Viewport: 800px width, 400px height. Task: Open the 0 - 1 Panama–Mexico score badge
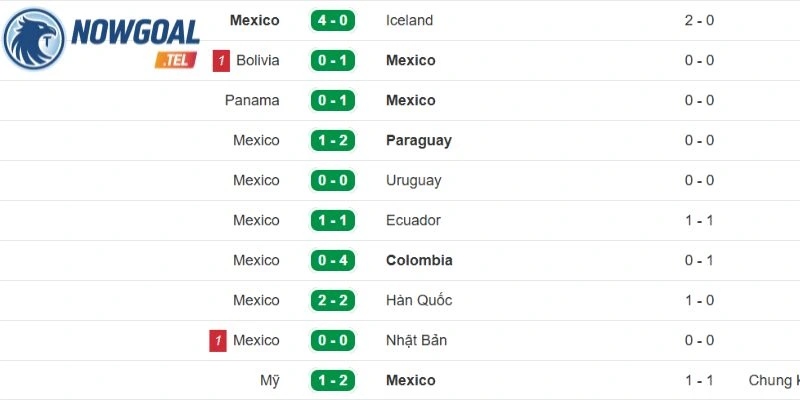point(333,101)
